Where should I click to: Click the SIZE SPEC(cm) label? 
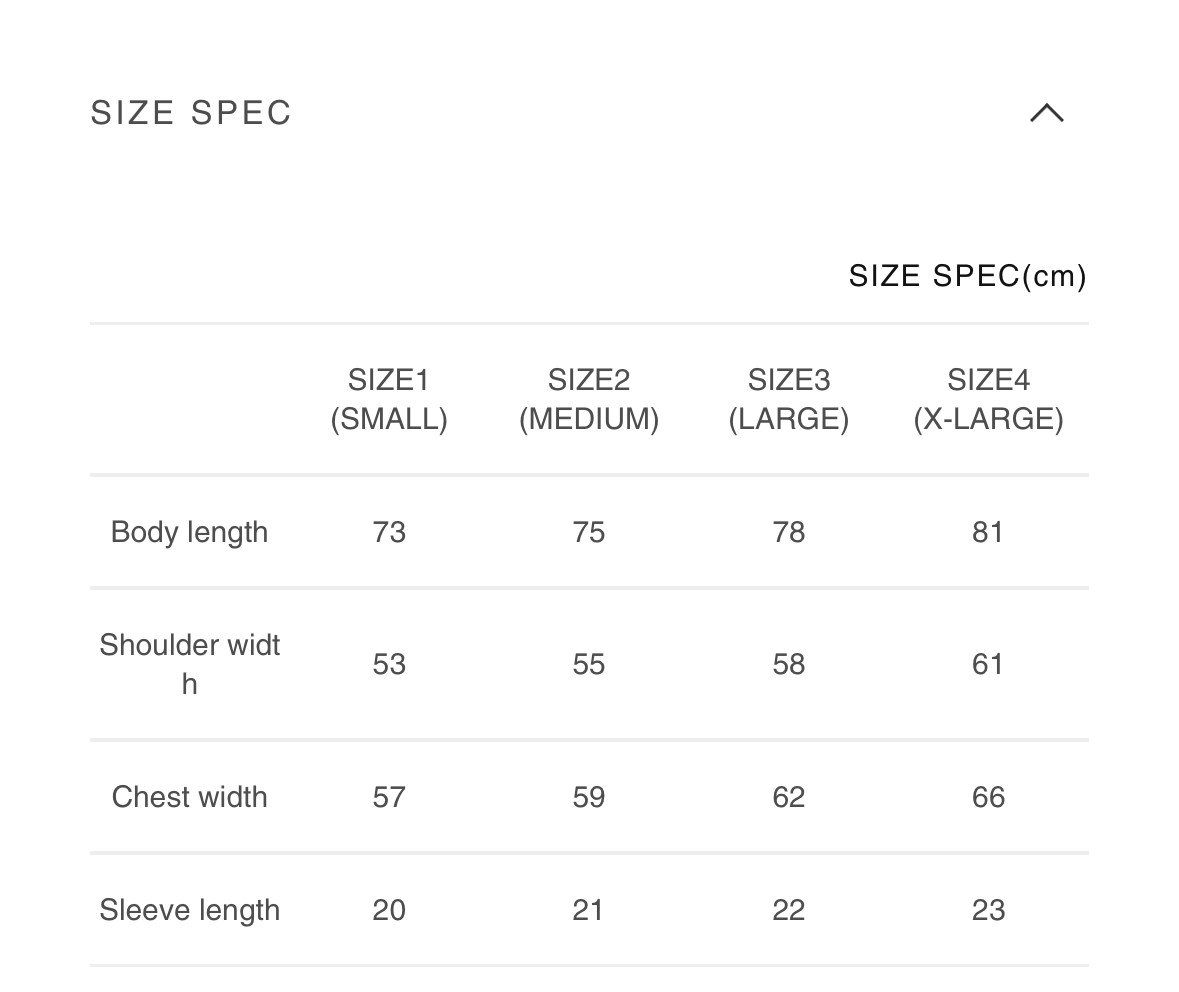pyautogui.click(x=967, y=276)
